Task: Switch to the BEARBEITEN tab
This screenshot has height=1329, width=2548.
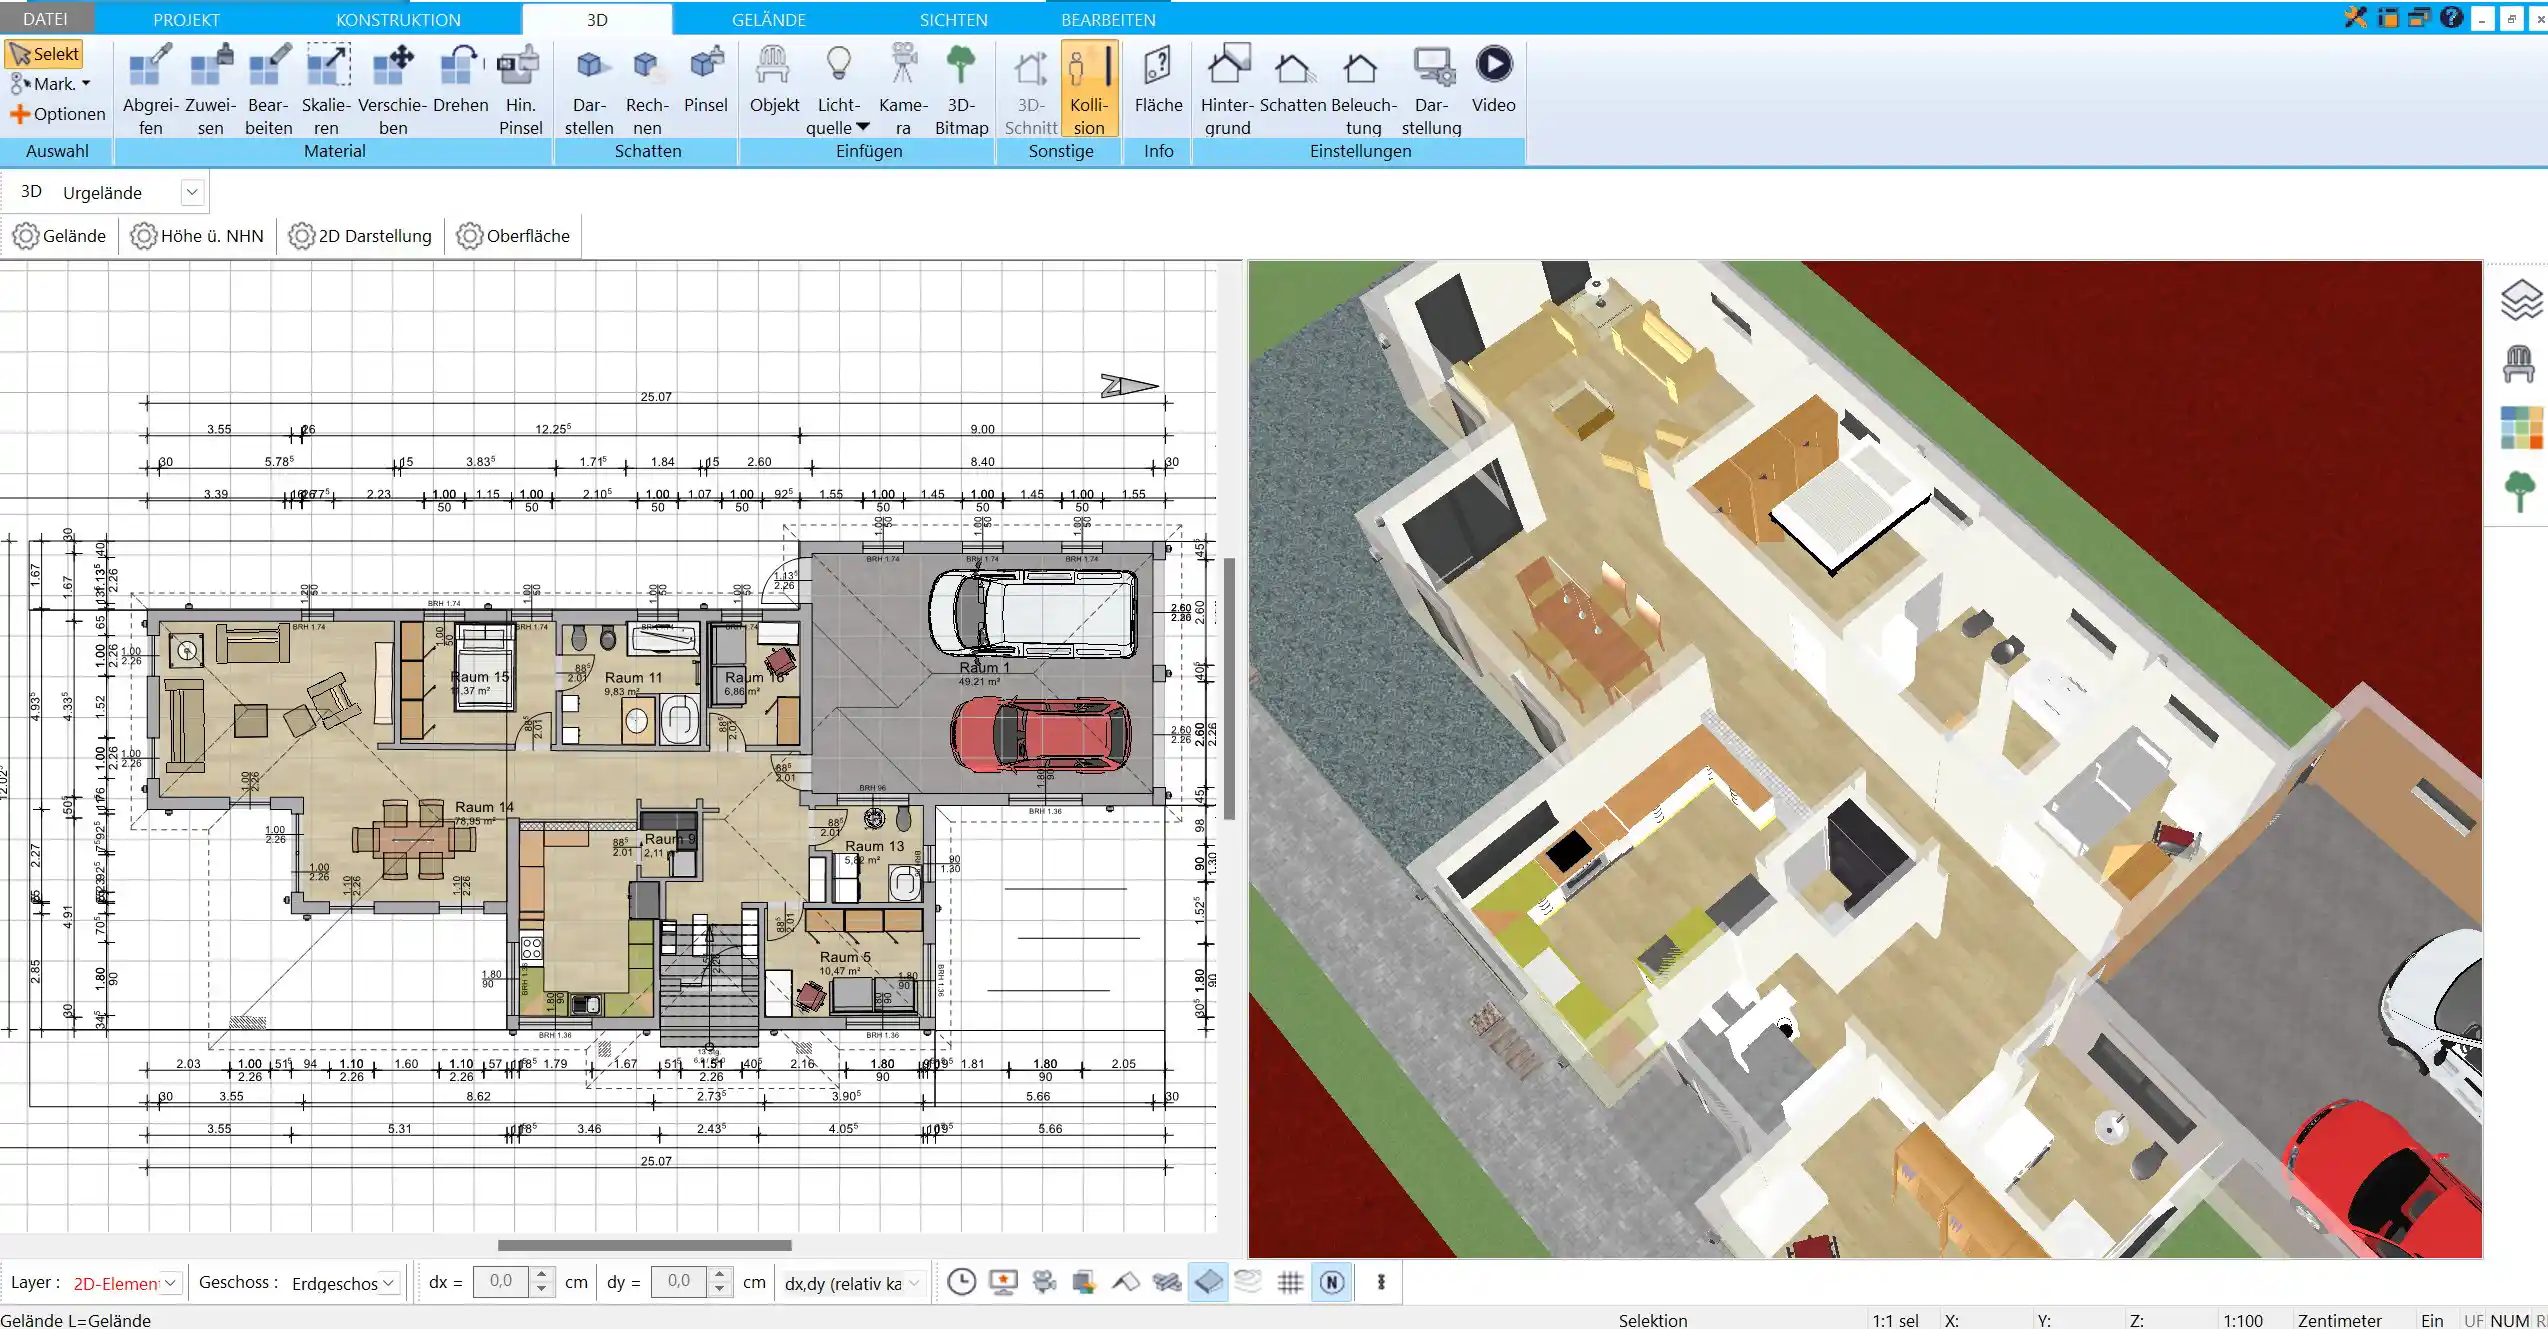Action: [1108, 19]
